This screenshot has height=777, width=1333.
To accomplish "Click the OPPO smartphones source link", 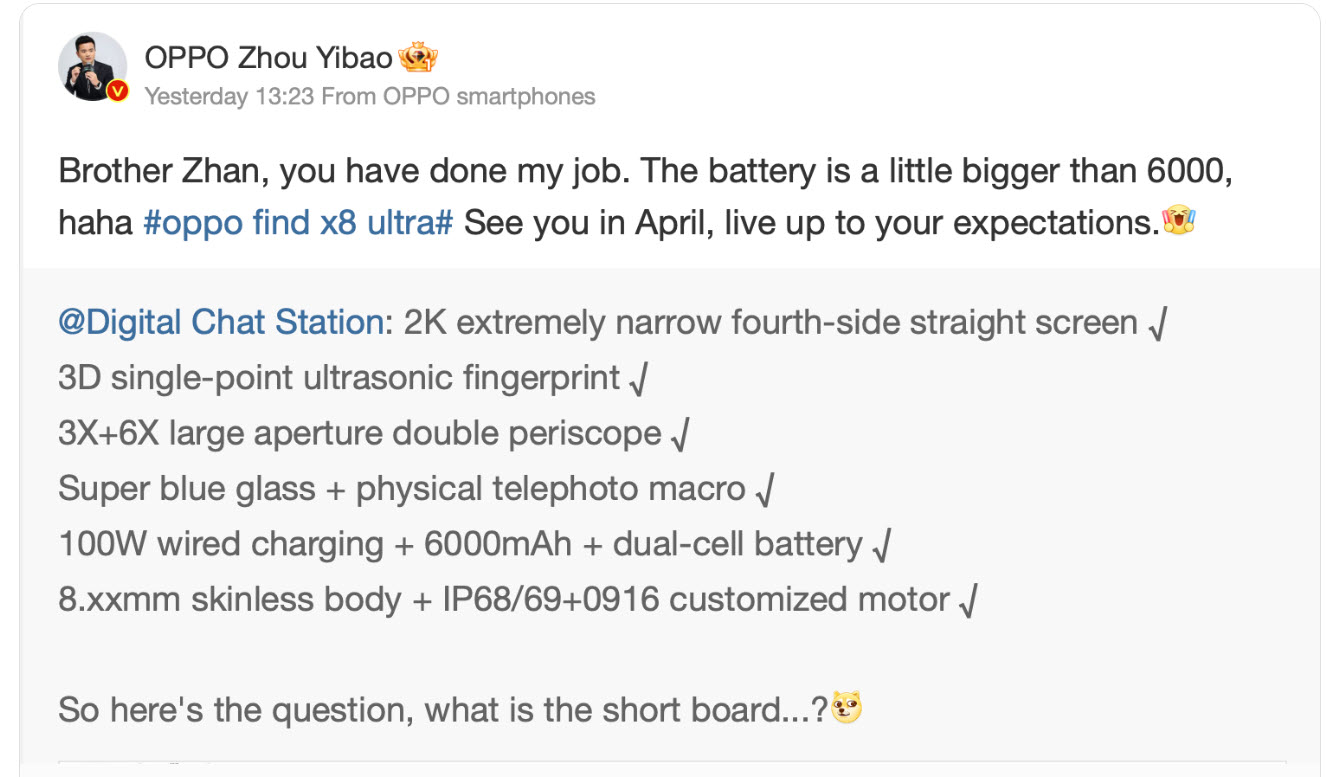I will pyautogui.click(x=489, y=97).
